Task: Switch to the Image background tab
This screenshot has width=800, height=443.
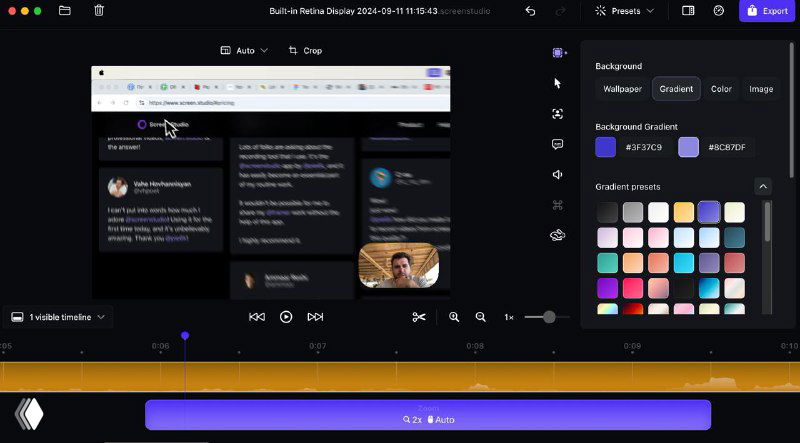Action: (x=761, y=89)
